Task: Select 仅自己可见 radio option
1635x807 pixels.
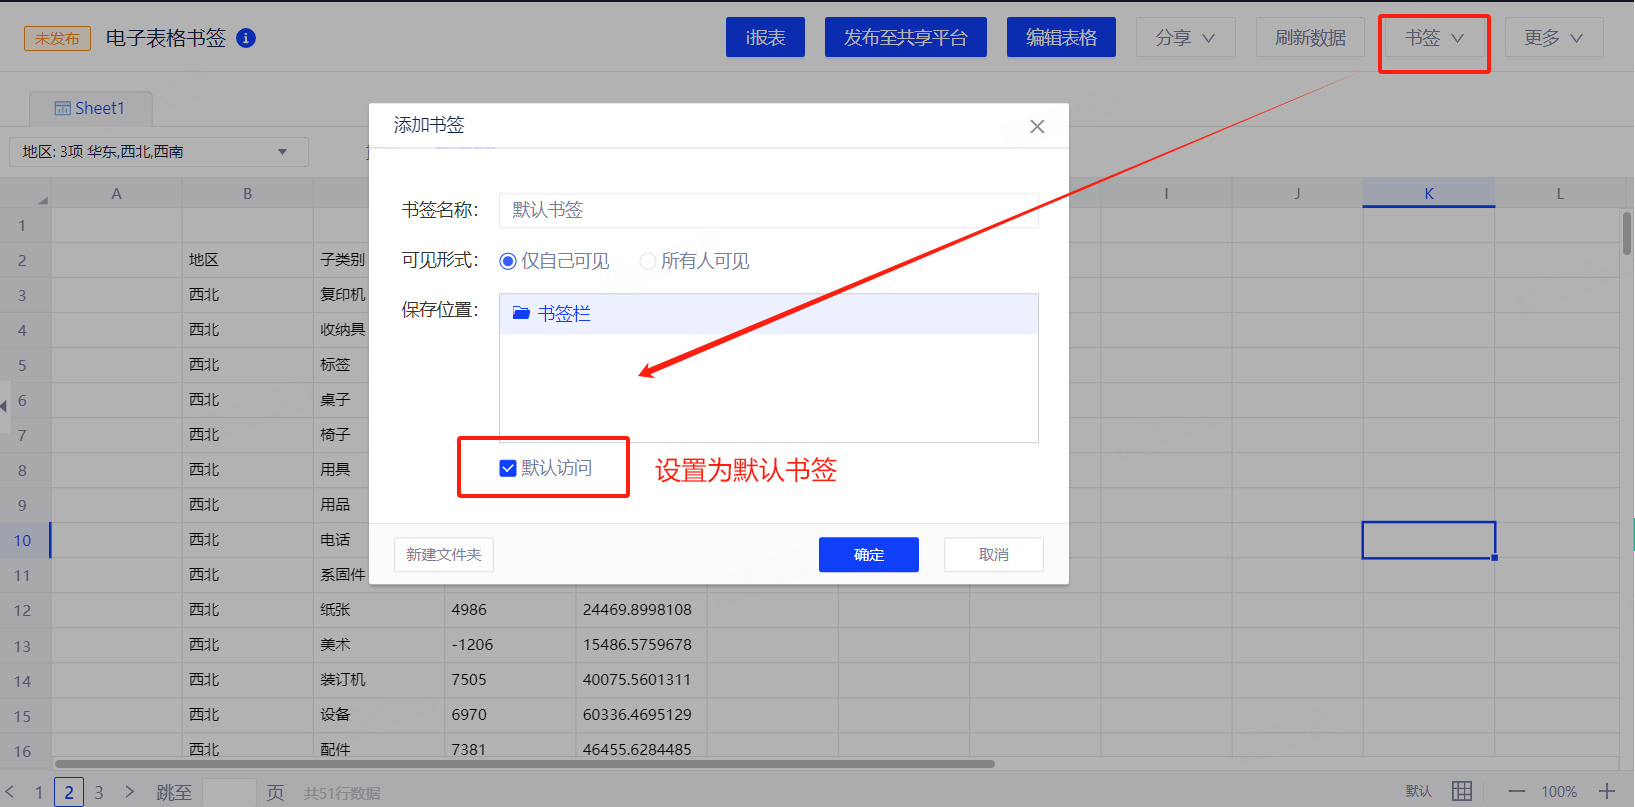Action: pos(508,261)
